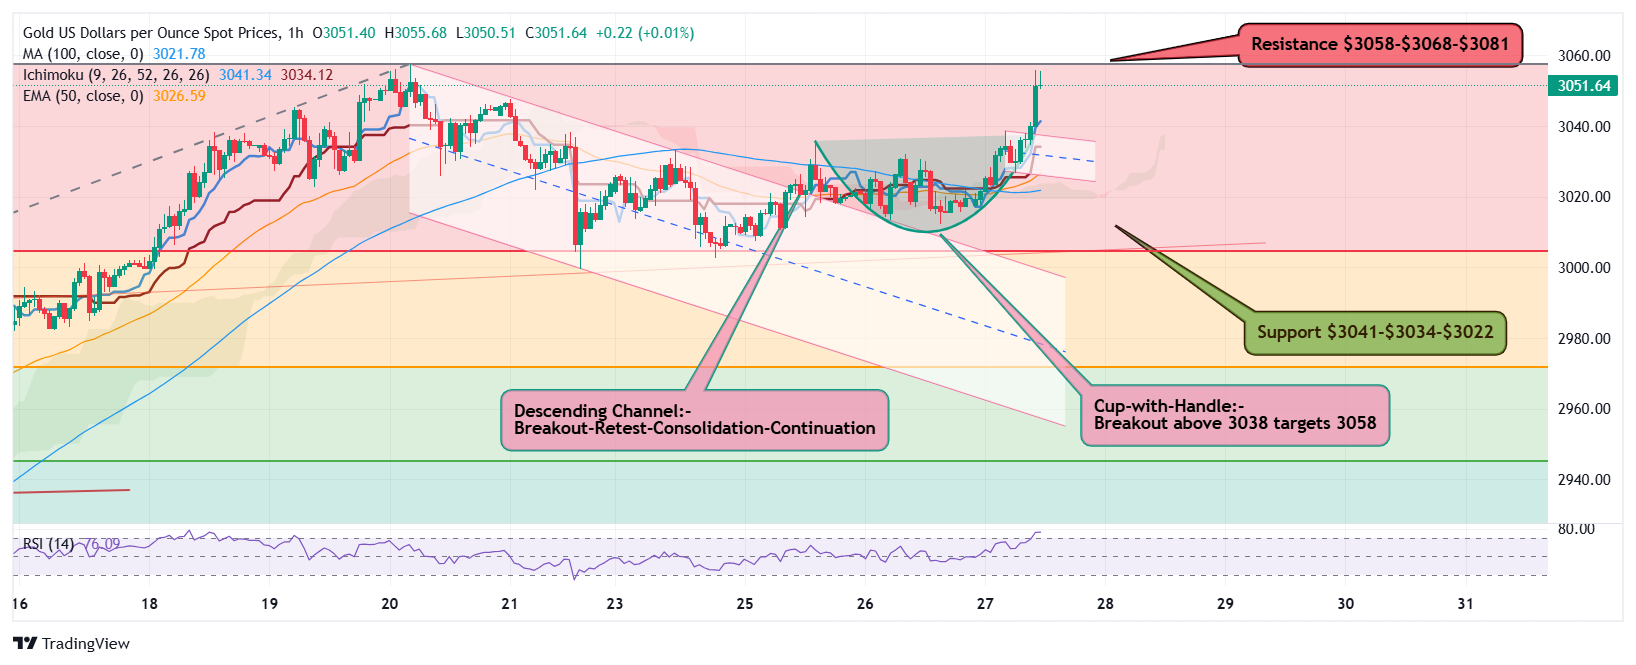Click the TradingView logo icon
The width and height of the screenshot is (1636, 665).
pyautogui.click(x=25, y=643)
